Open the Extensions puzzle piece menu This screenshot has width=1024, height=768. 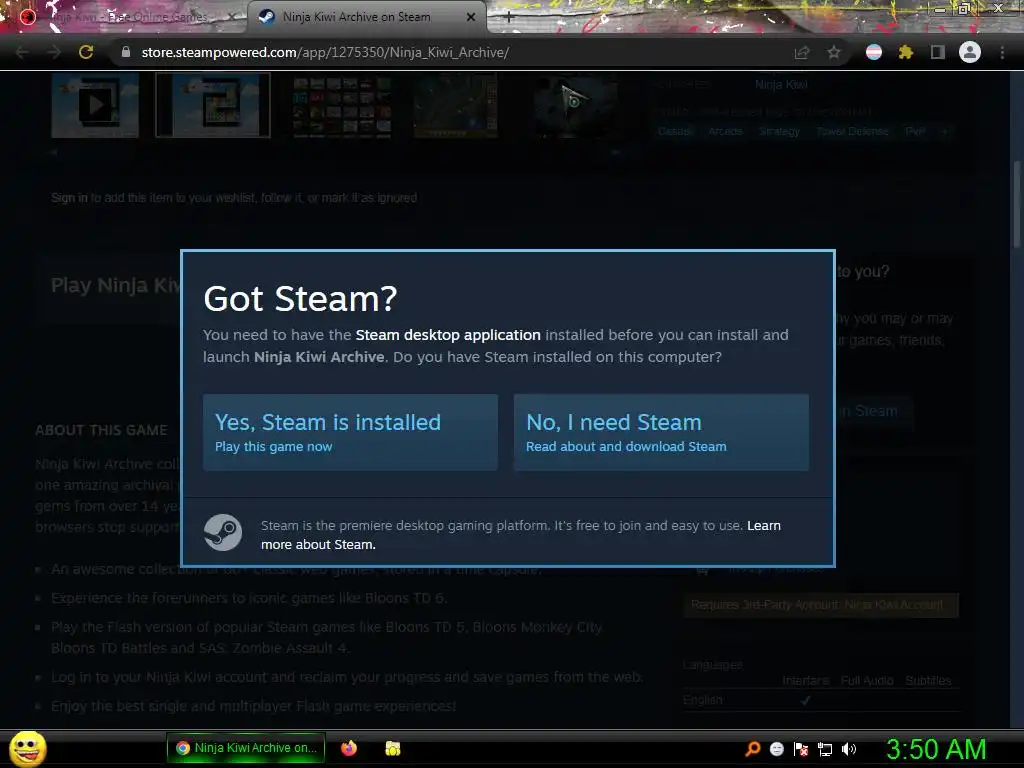905,52
